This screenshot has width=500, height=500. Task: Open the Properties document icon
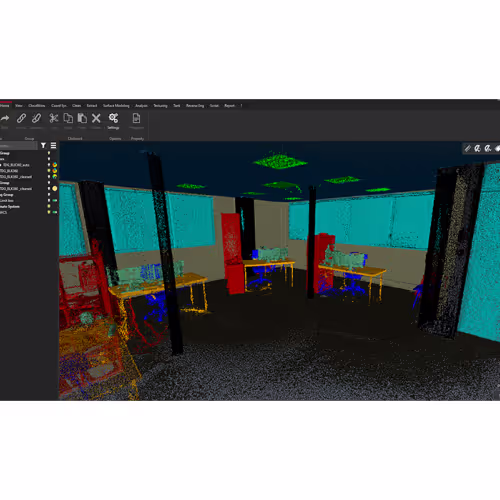(x=136, y=118)
